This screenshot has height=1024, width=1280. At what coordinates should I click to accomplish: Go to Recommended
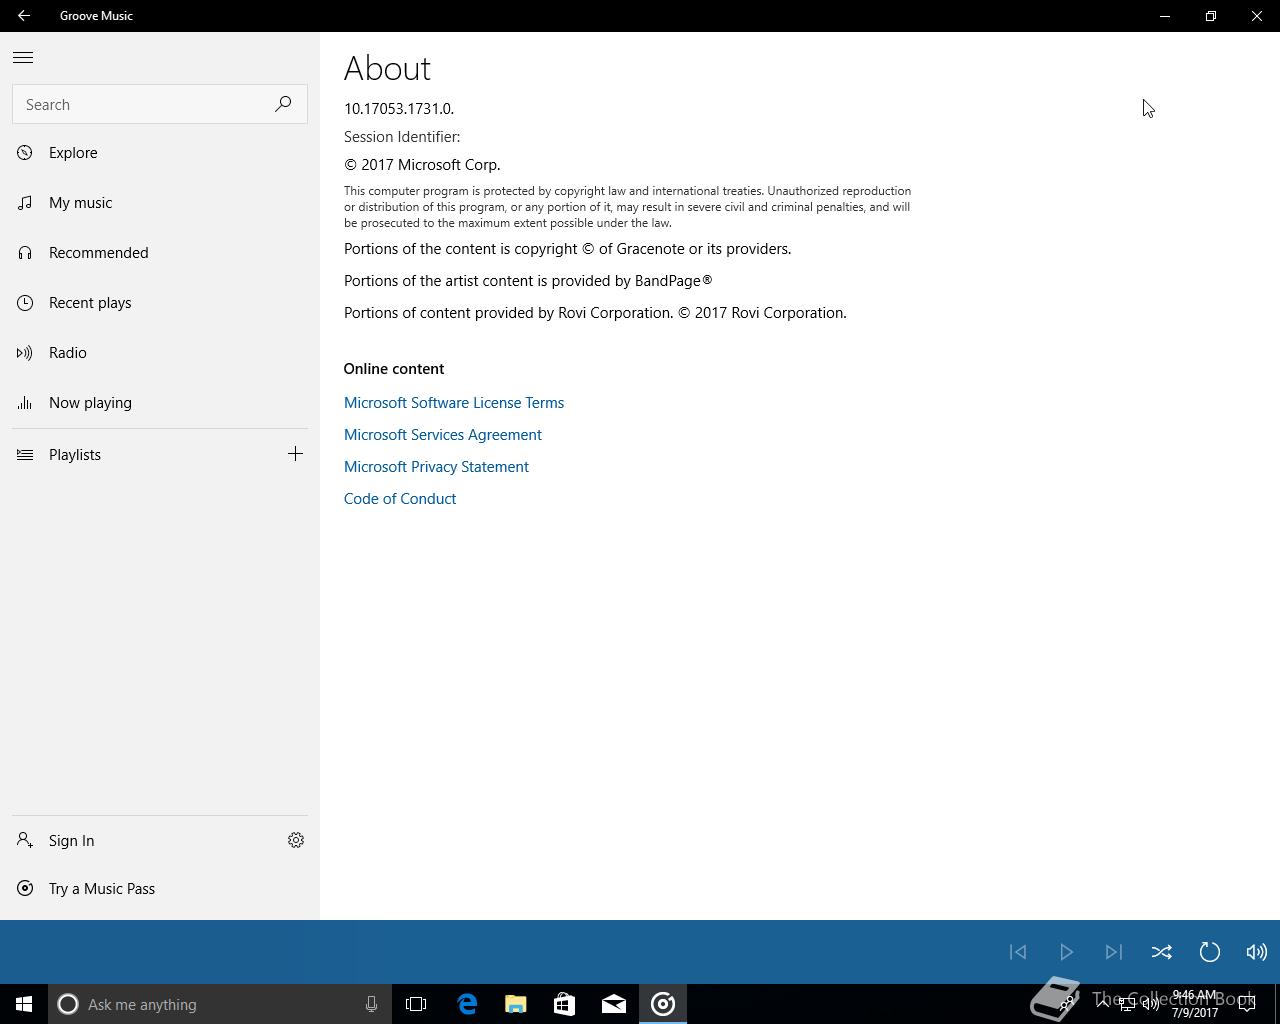(x=160, y=253)
